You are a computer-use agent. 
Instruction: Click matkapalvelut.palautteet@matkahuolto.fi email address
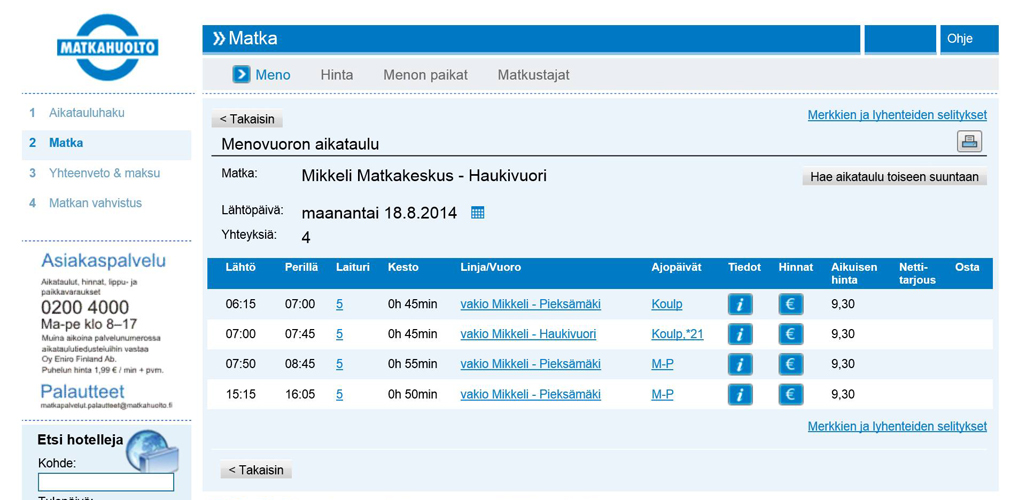[106, 406]
